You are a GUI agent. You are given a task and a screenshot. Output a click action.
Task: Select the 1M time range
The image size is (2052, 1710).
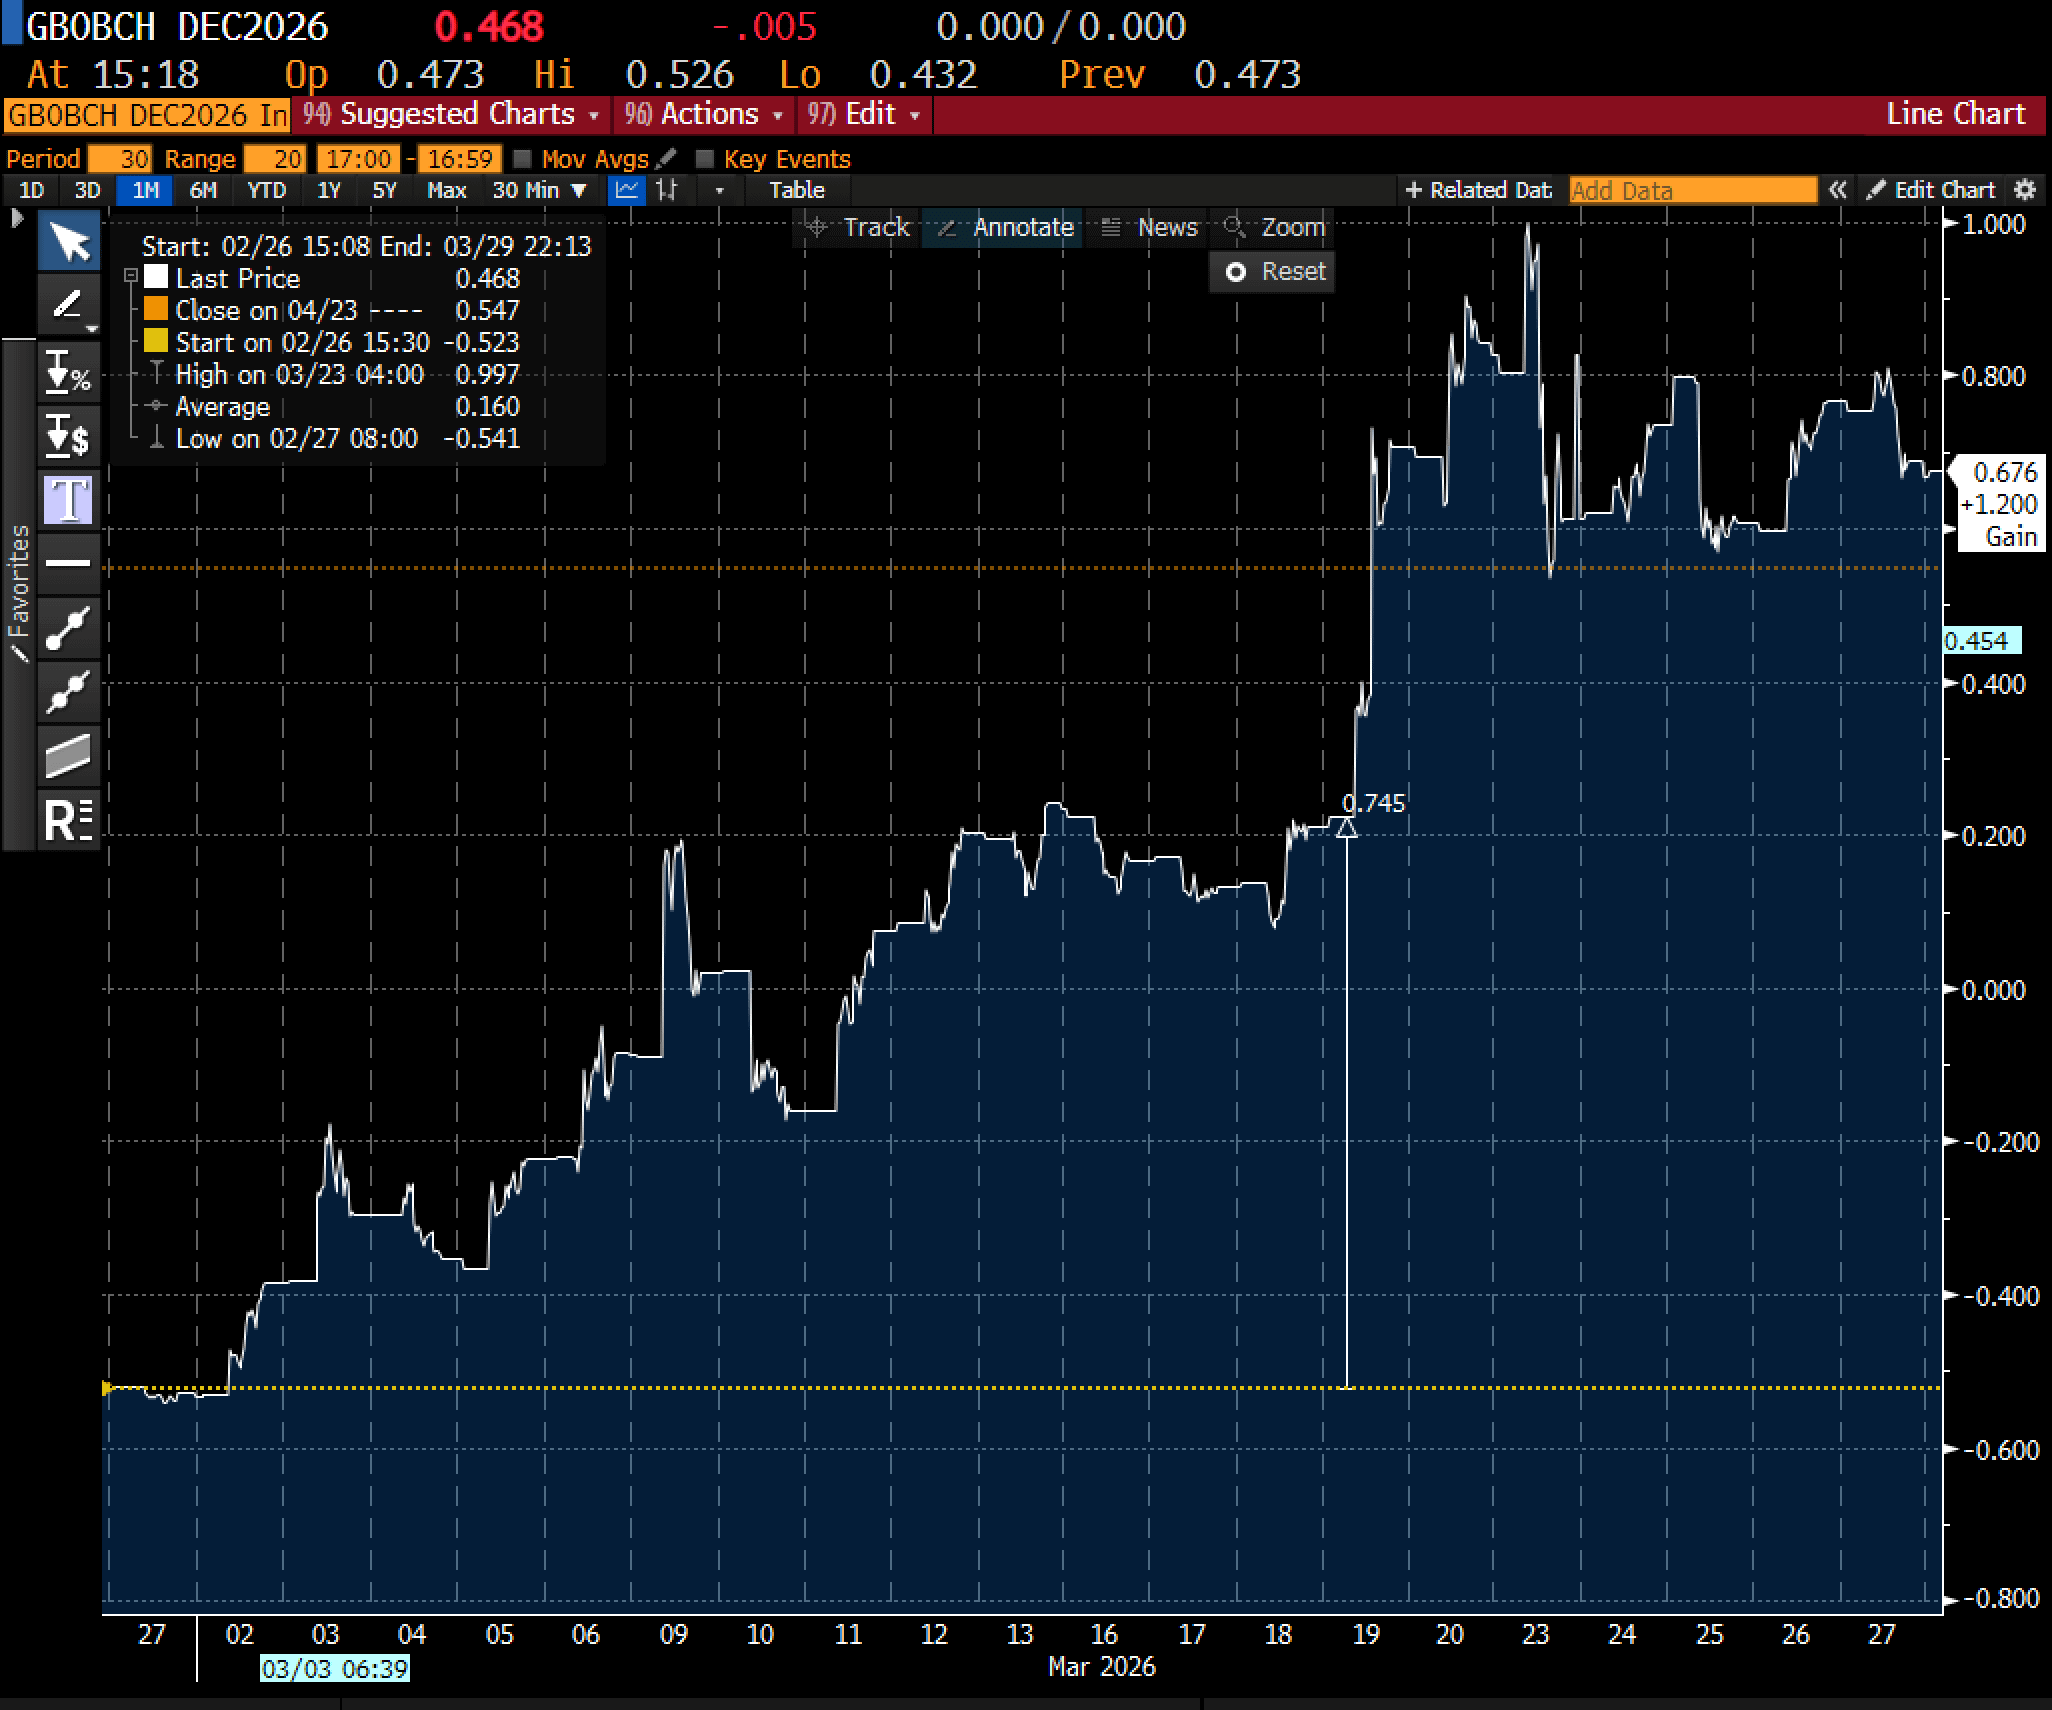pos(145,190)
